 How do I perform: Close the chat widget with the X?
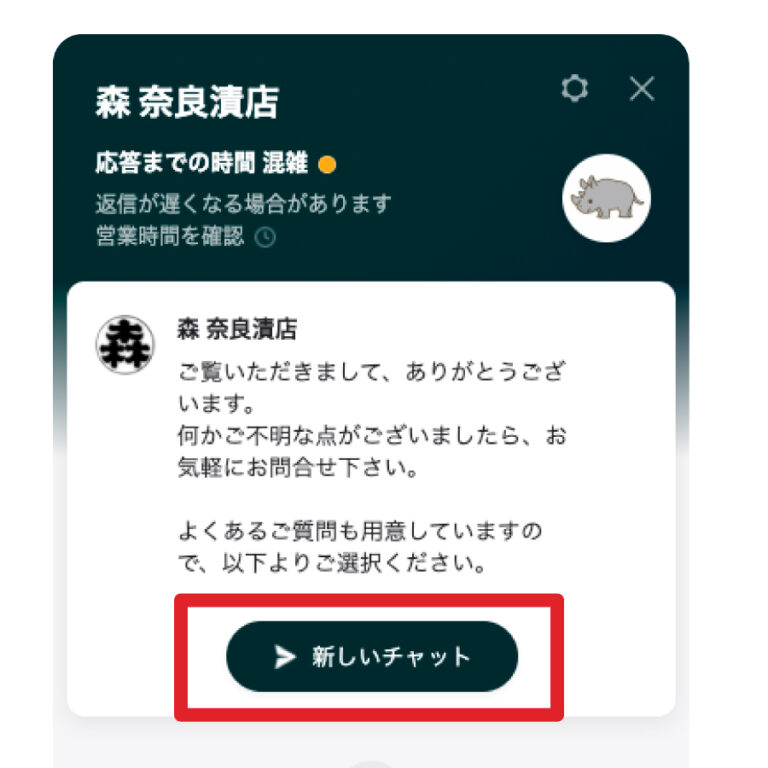(642, 89)
